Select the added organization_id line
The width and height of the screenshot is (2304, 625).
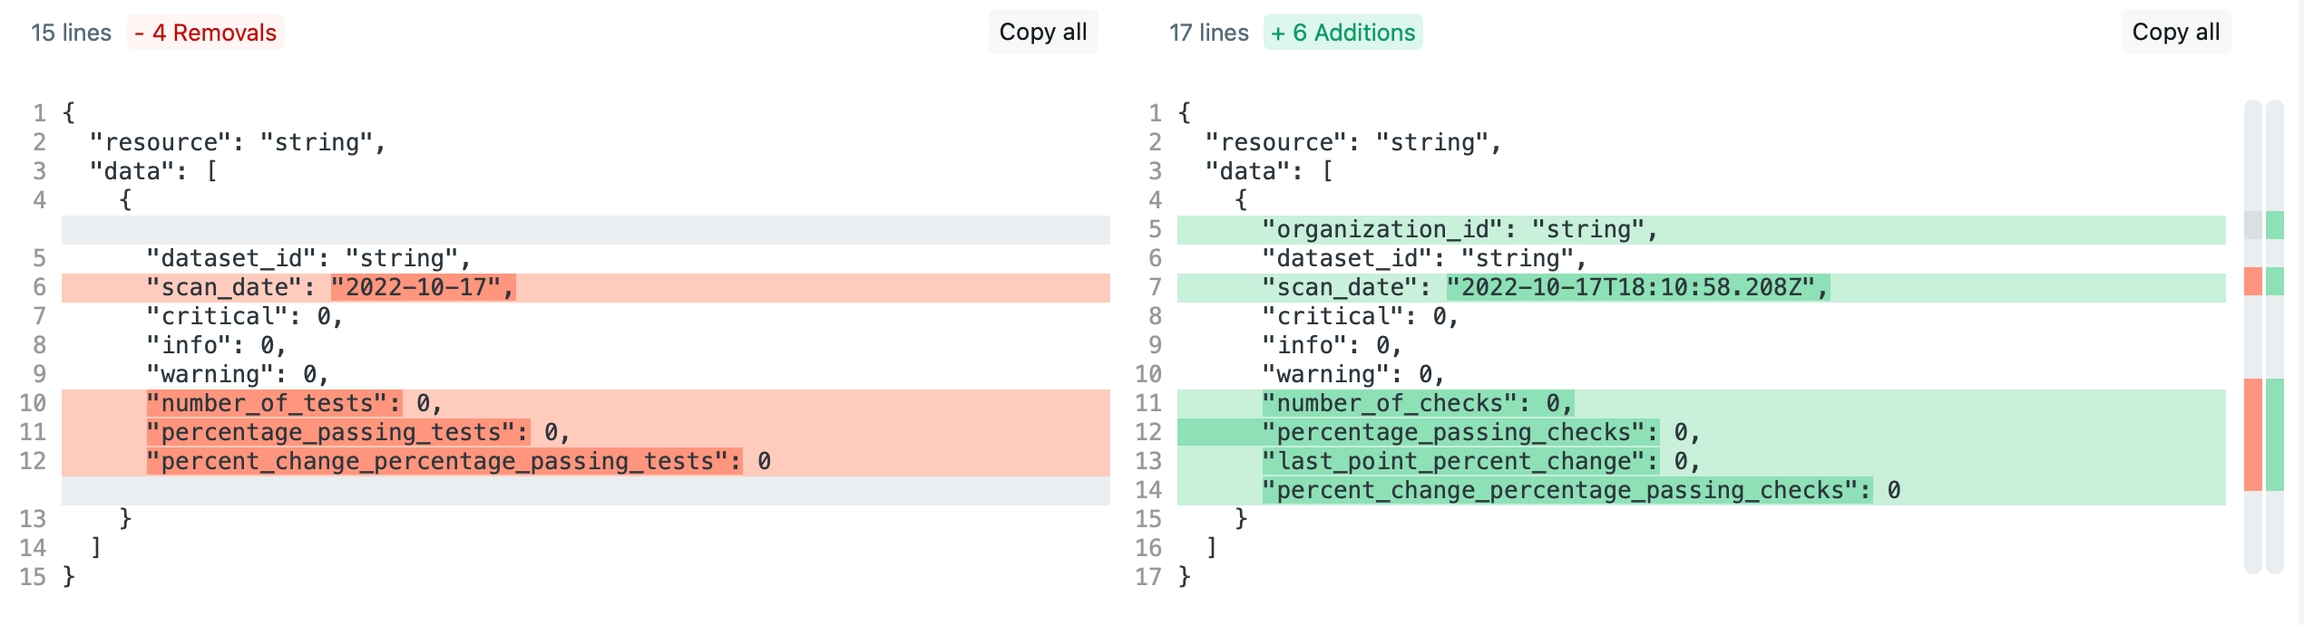1459,230
